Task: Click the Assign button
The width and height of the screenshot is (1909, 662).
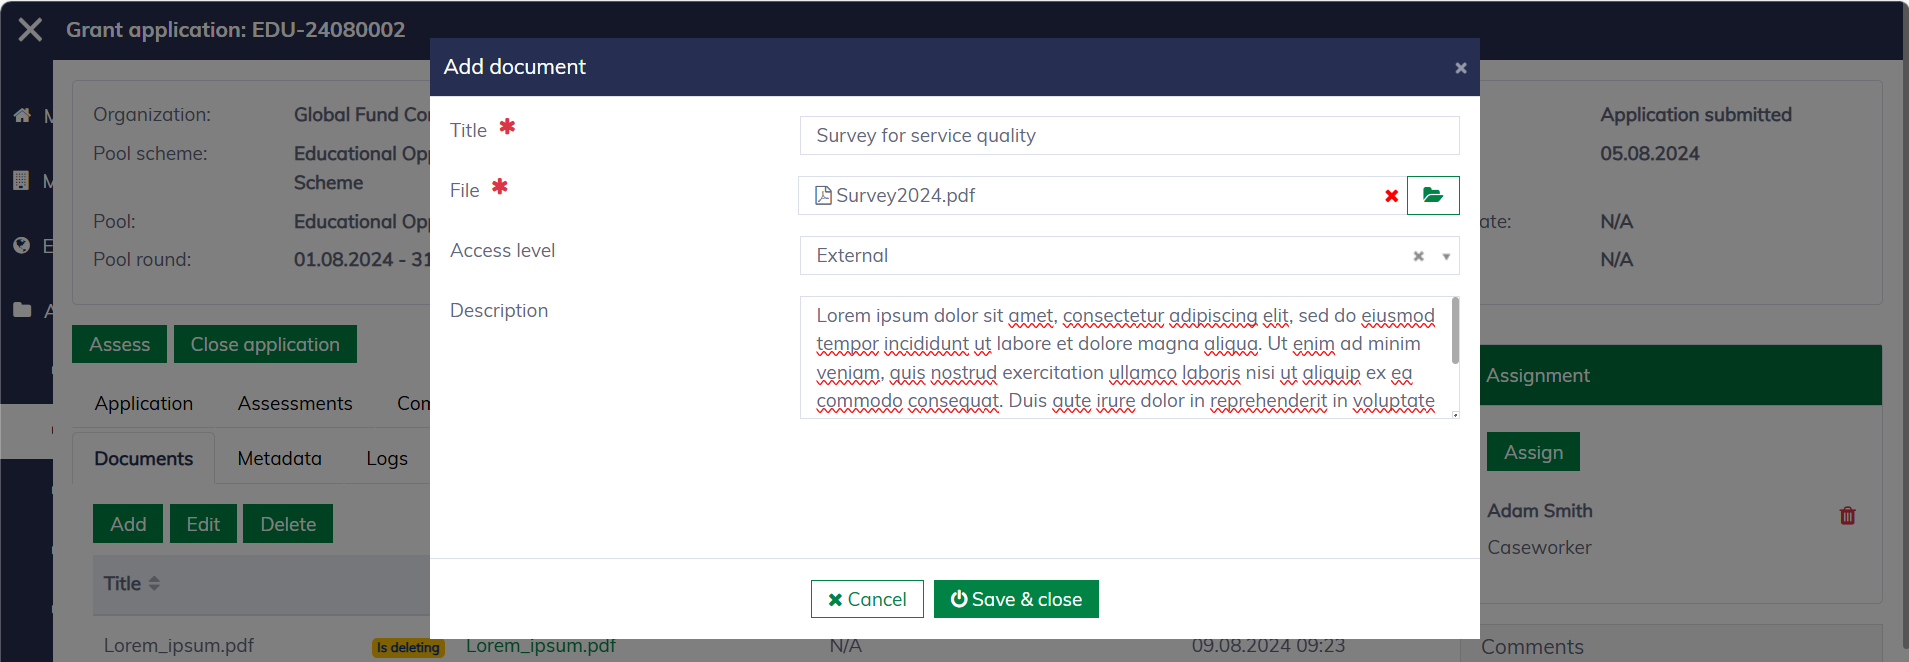Action: point(1532,452)
